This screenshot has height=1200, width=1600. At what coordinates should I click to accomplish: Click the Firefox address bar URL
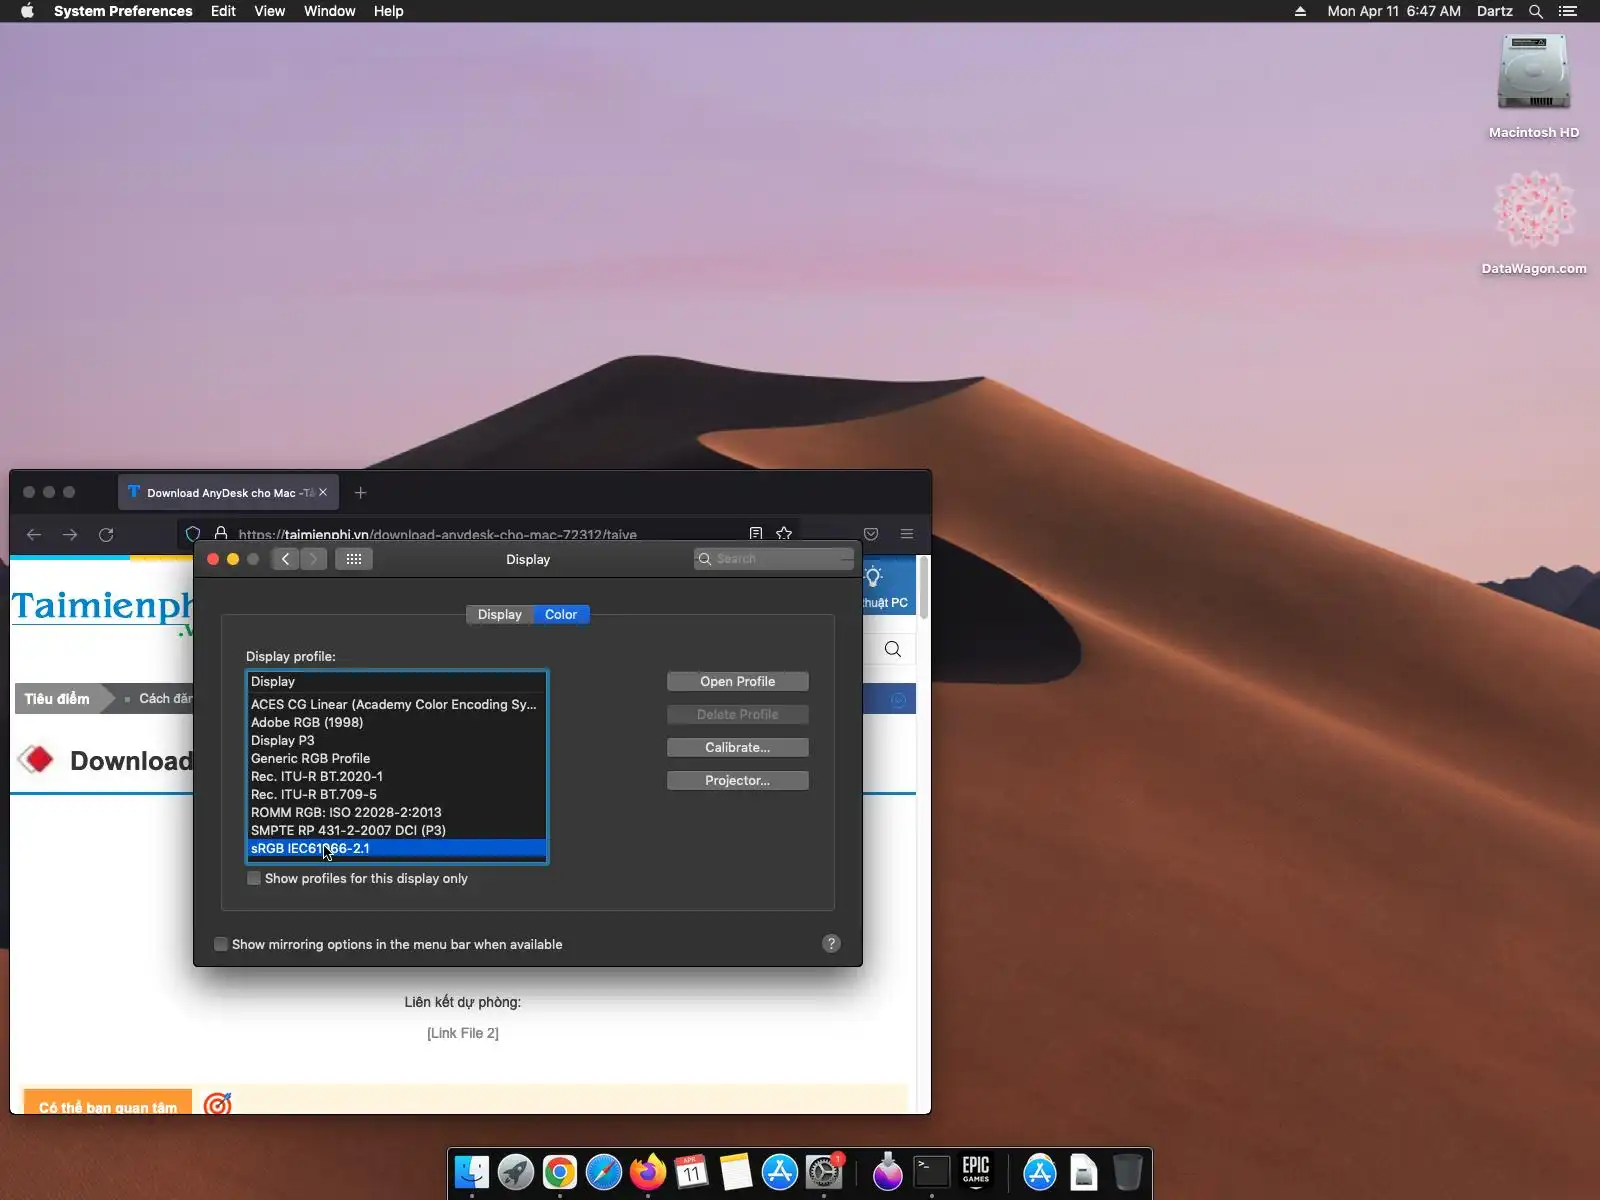[x=438, y=534]
